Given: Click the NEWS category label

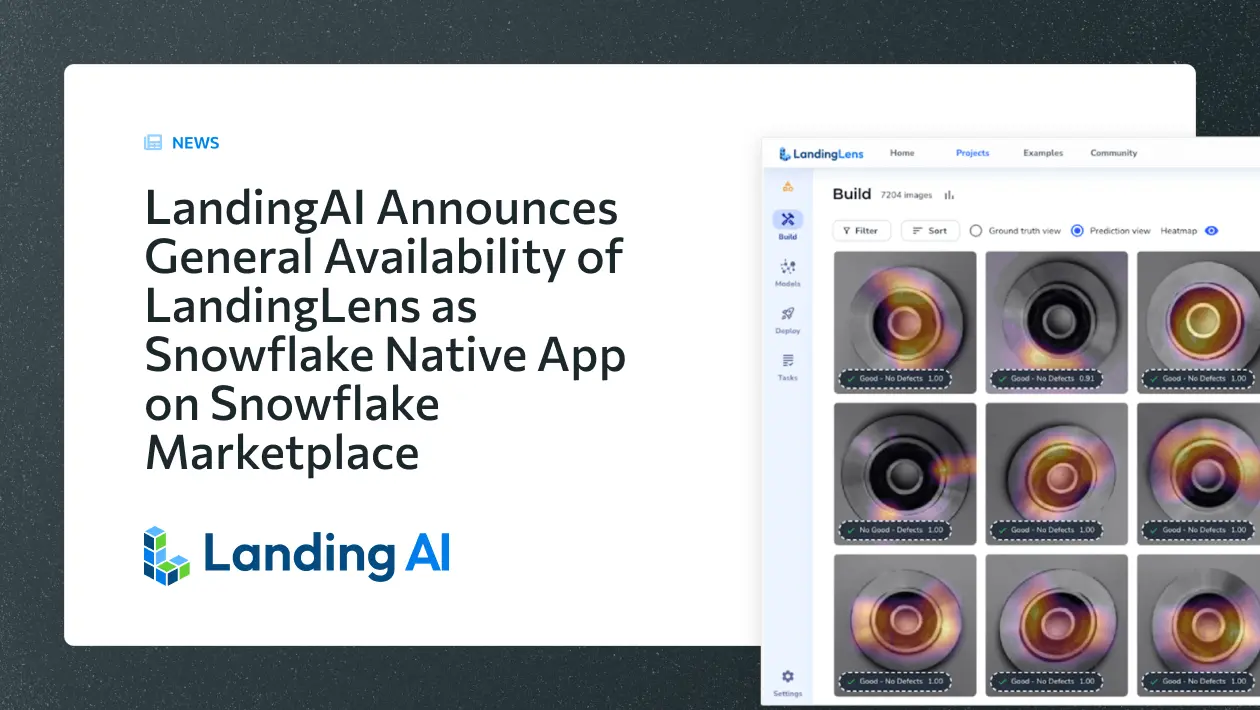Looking at the screenshot, I should 195,143.
